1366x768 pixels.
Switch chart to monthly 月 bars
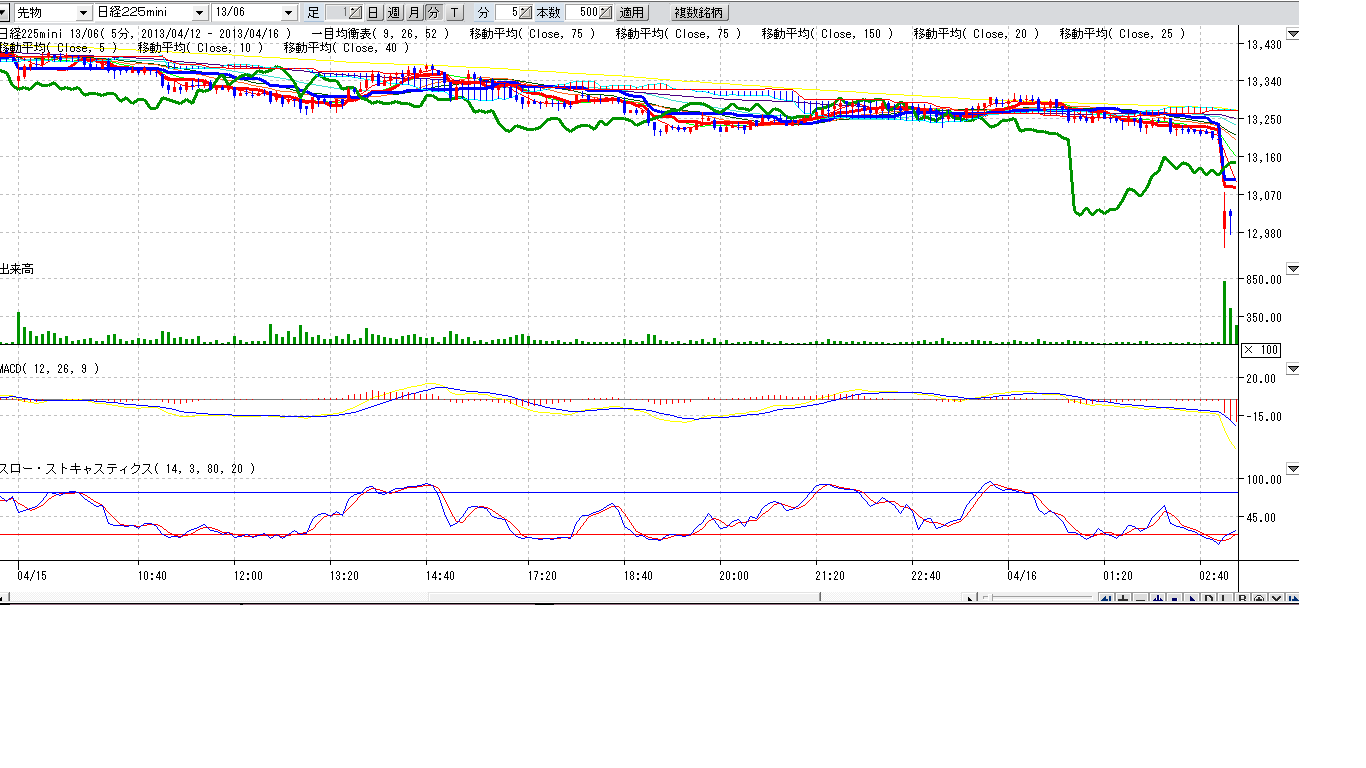tap(414, 13)
